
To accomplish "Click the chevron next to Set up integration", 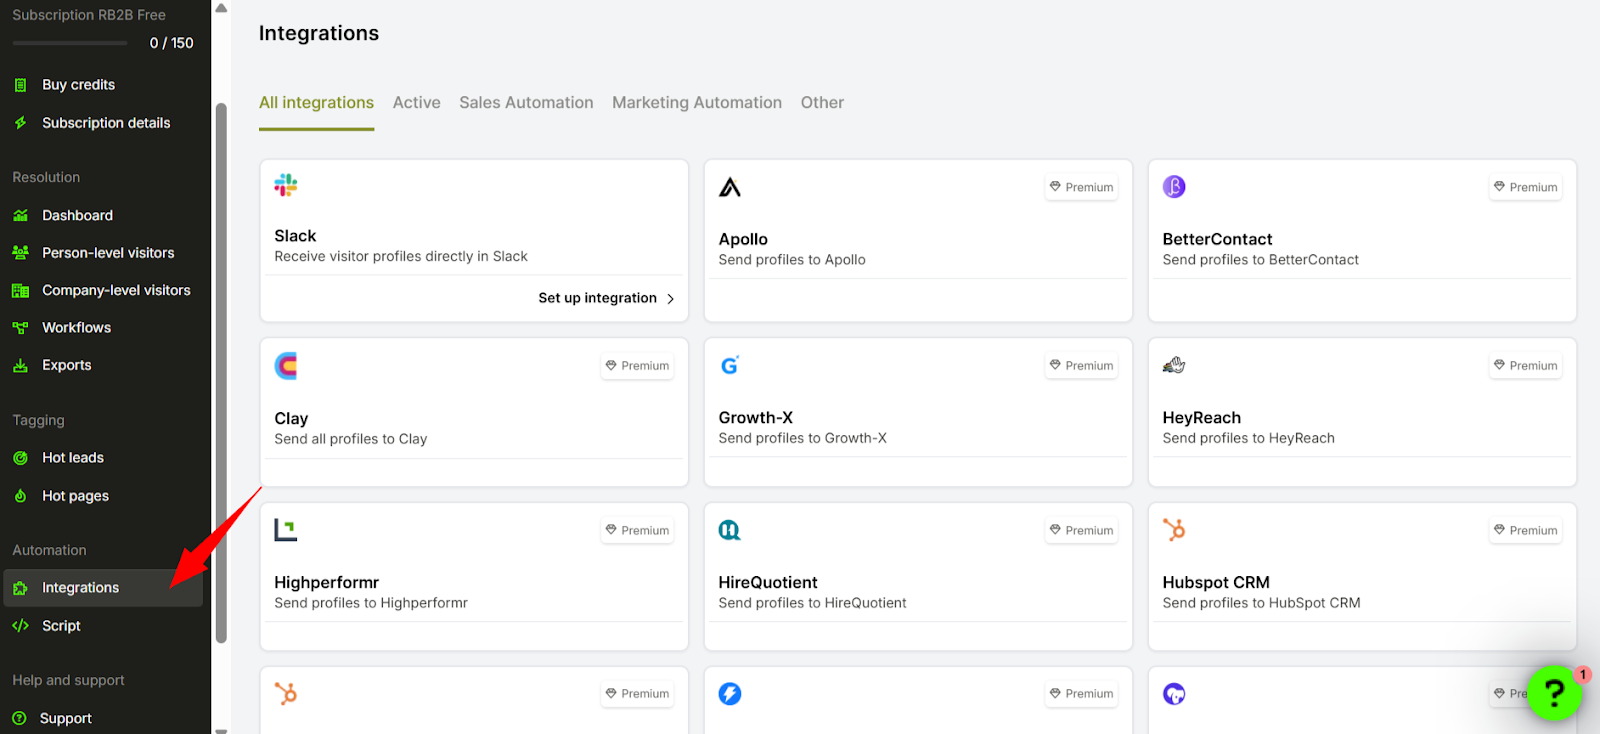I will [670, 299].
